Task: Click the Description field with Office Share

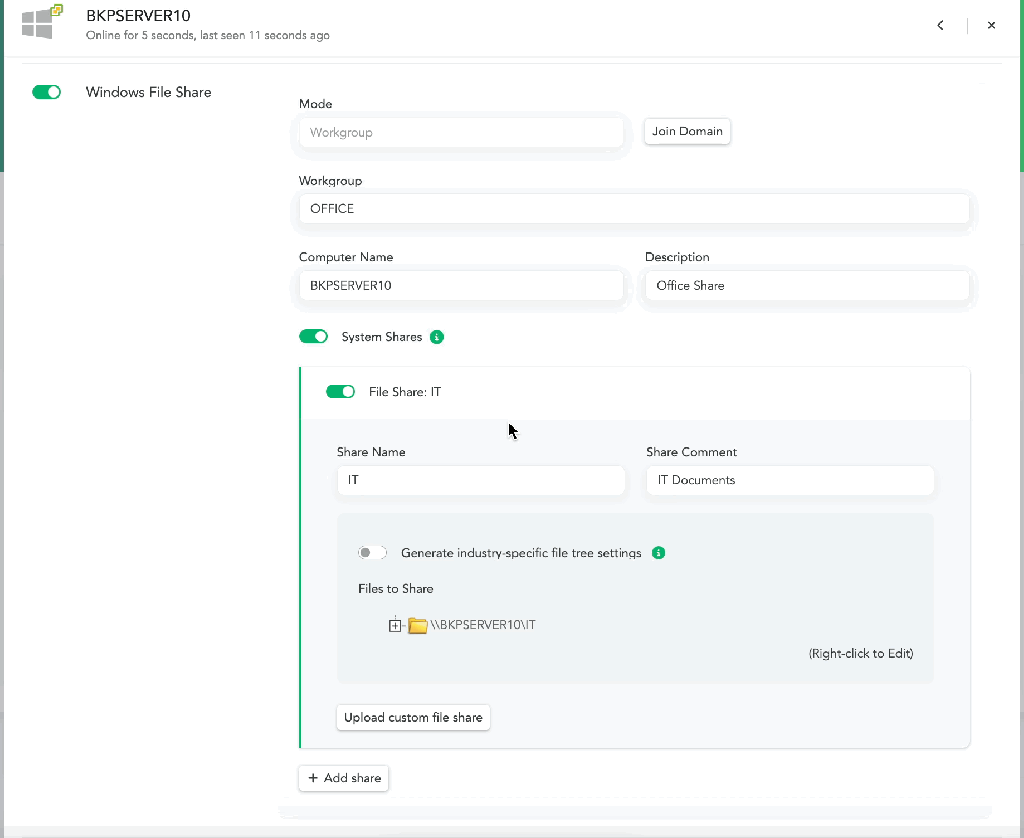Action: coord(807,286)
